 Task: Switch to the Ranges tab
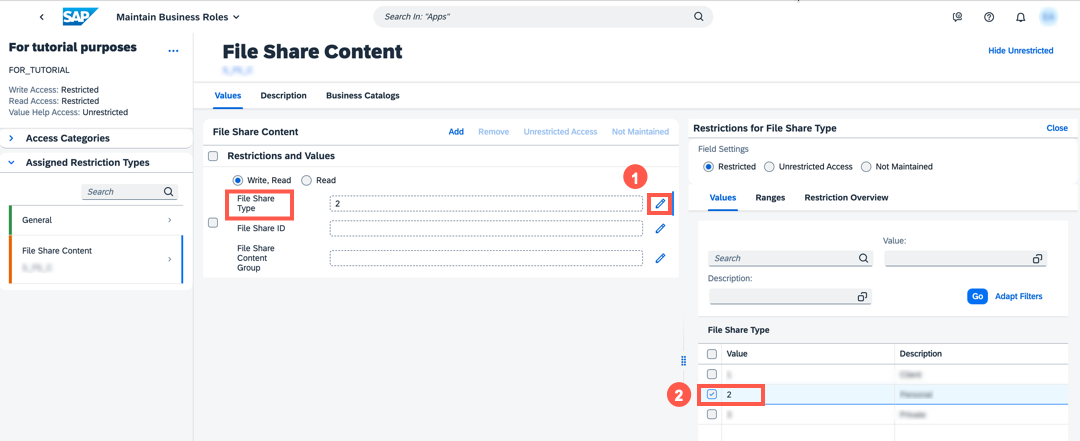[770, 198]
